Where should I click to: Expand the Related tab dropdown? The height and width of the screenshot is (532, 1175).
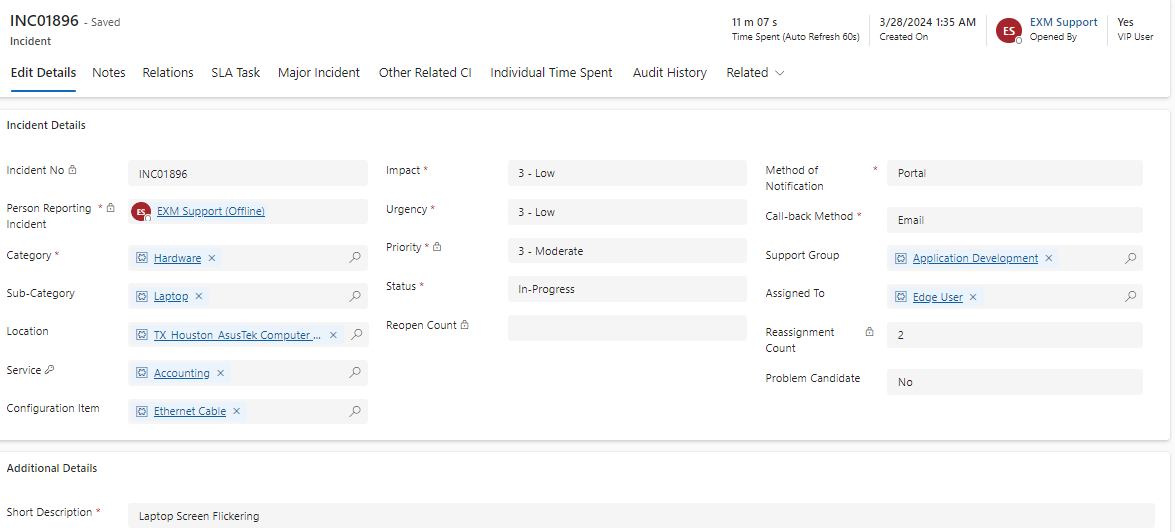coord(755,73)
